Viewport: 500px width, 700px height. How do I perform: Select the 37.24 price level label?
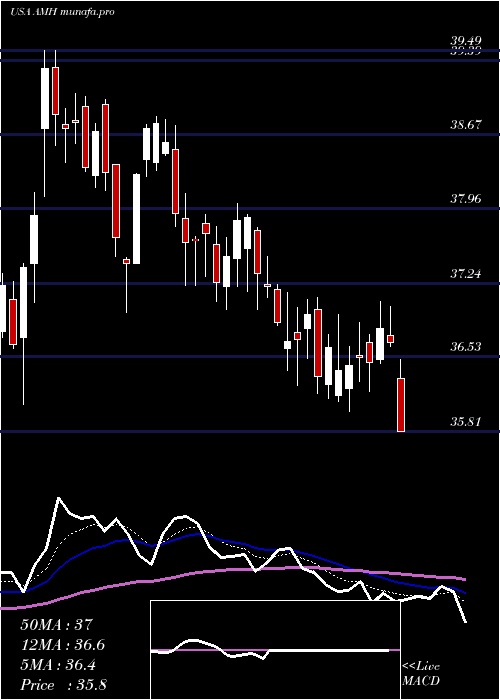click(466, 273)
